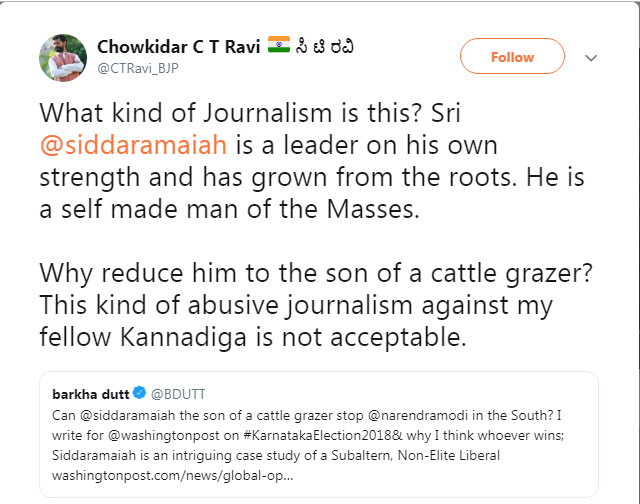Open the Chowkidar C T Ravi display name

[x=179, y=47]
